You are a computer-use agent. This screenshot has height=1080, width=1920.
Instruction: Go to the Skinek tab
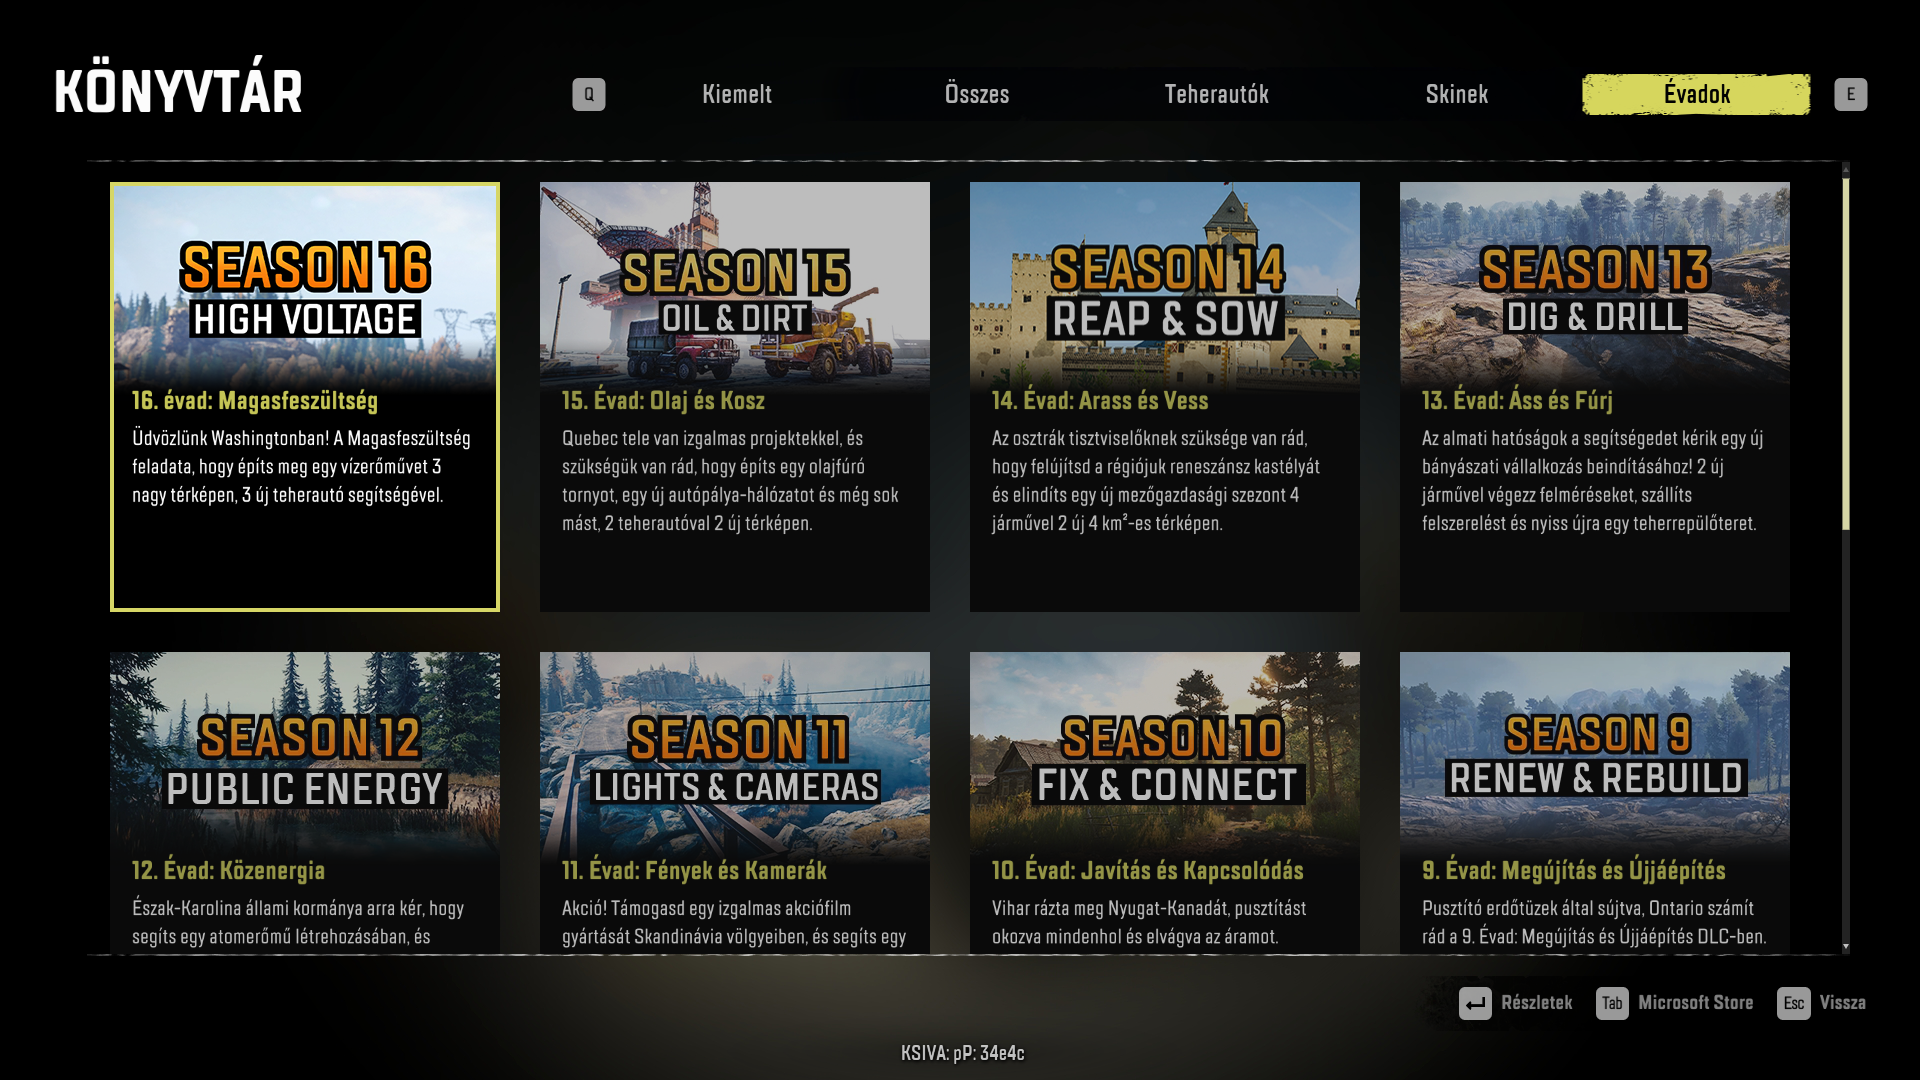1456,94
